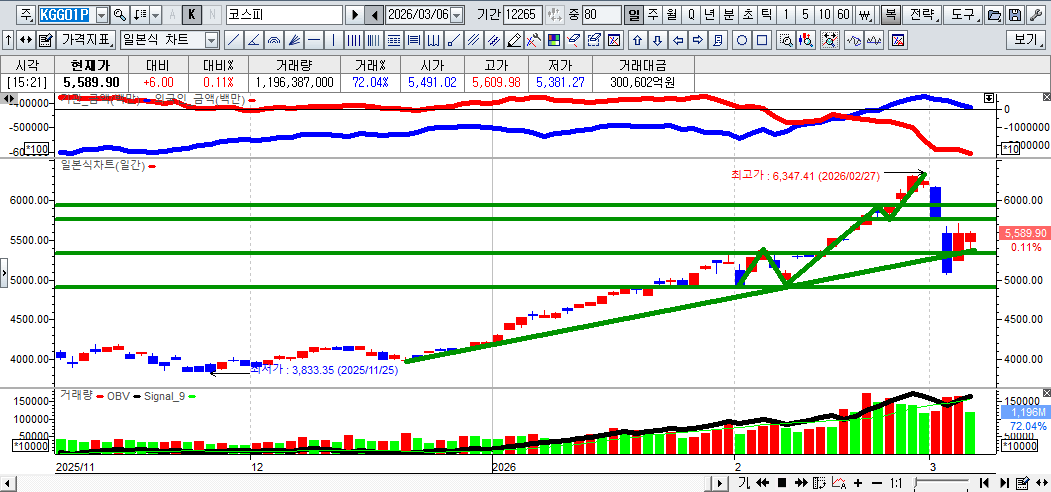The height and width of the screenshot is (492, 1051).
Task: Pick the rectangle shape drawing tool
Action: (x=763, y=41)
